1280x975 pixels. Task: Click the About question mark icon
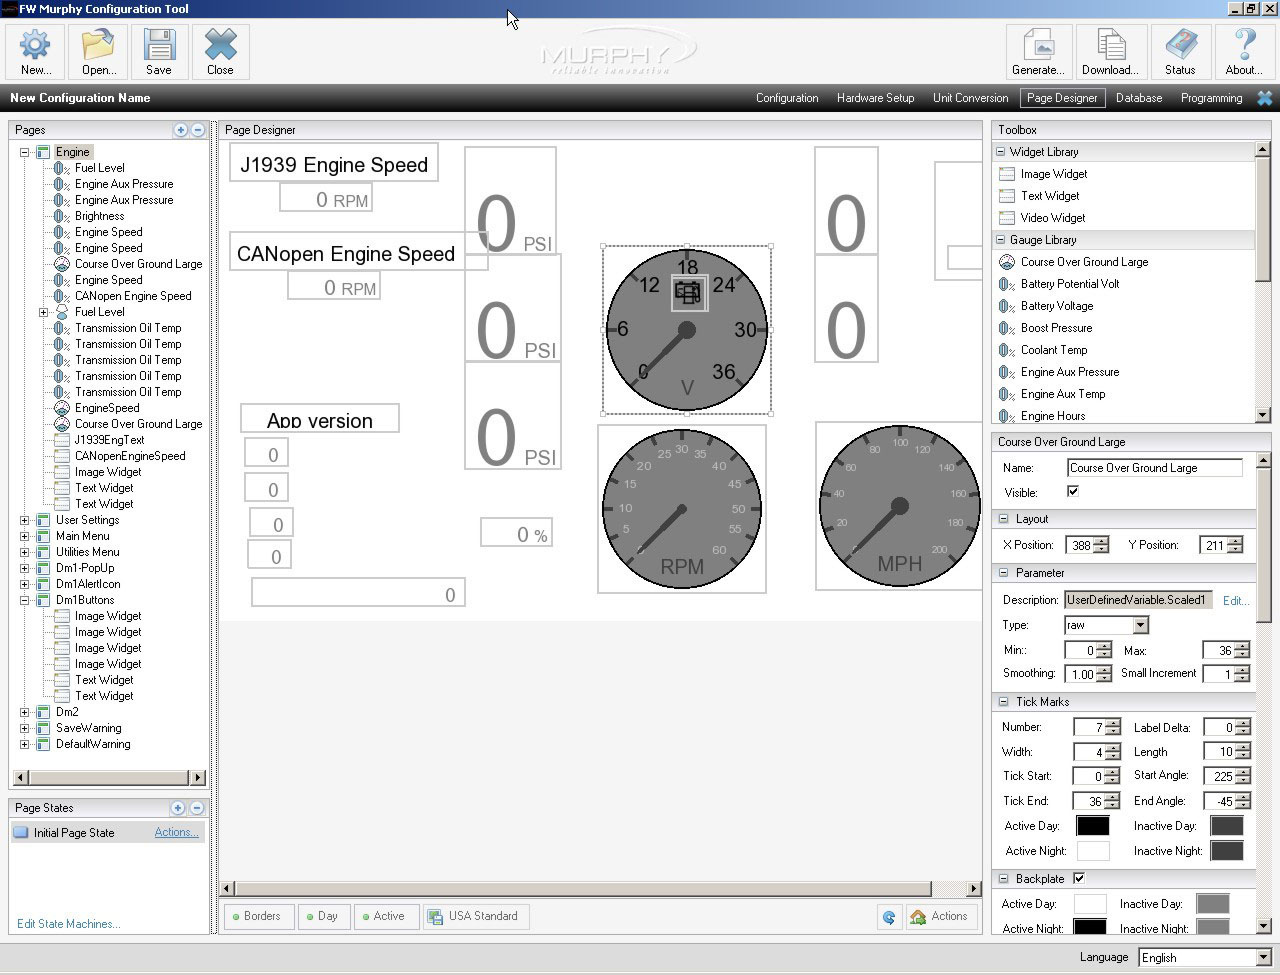pos(1244,45)
